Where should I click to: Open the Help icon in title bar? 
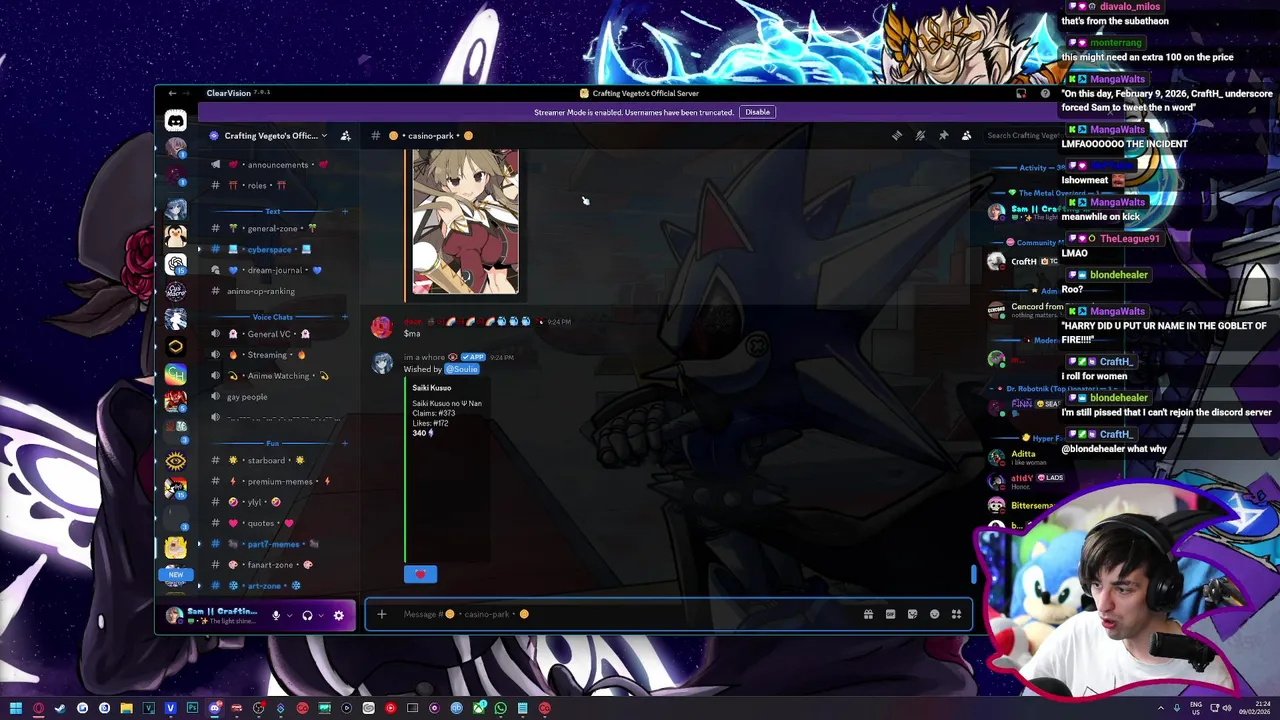pyautogui.click(x=1045, y=93)
